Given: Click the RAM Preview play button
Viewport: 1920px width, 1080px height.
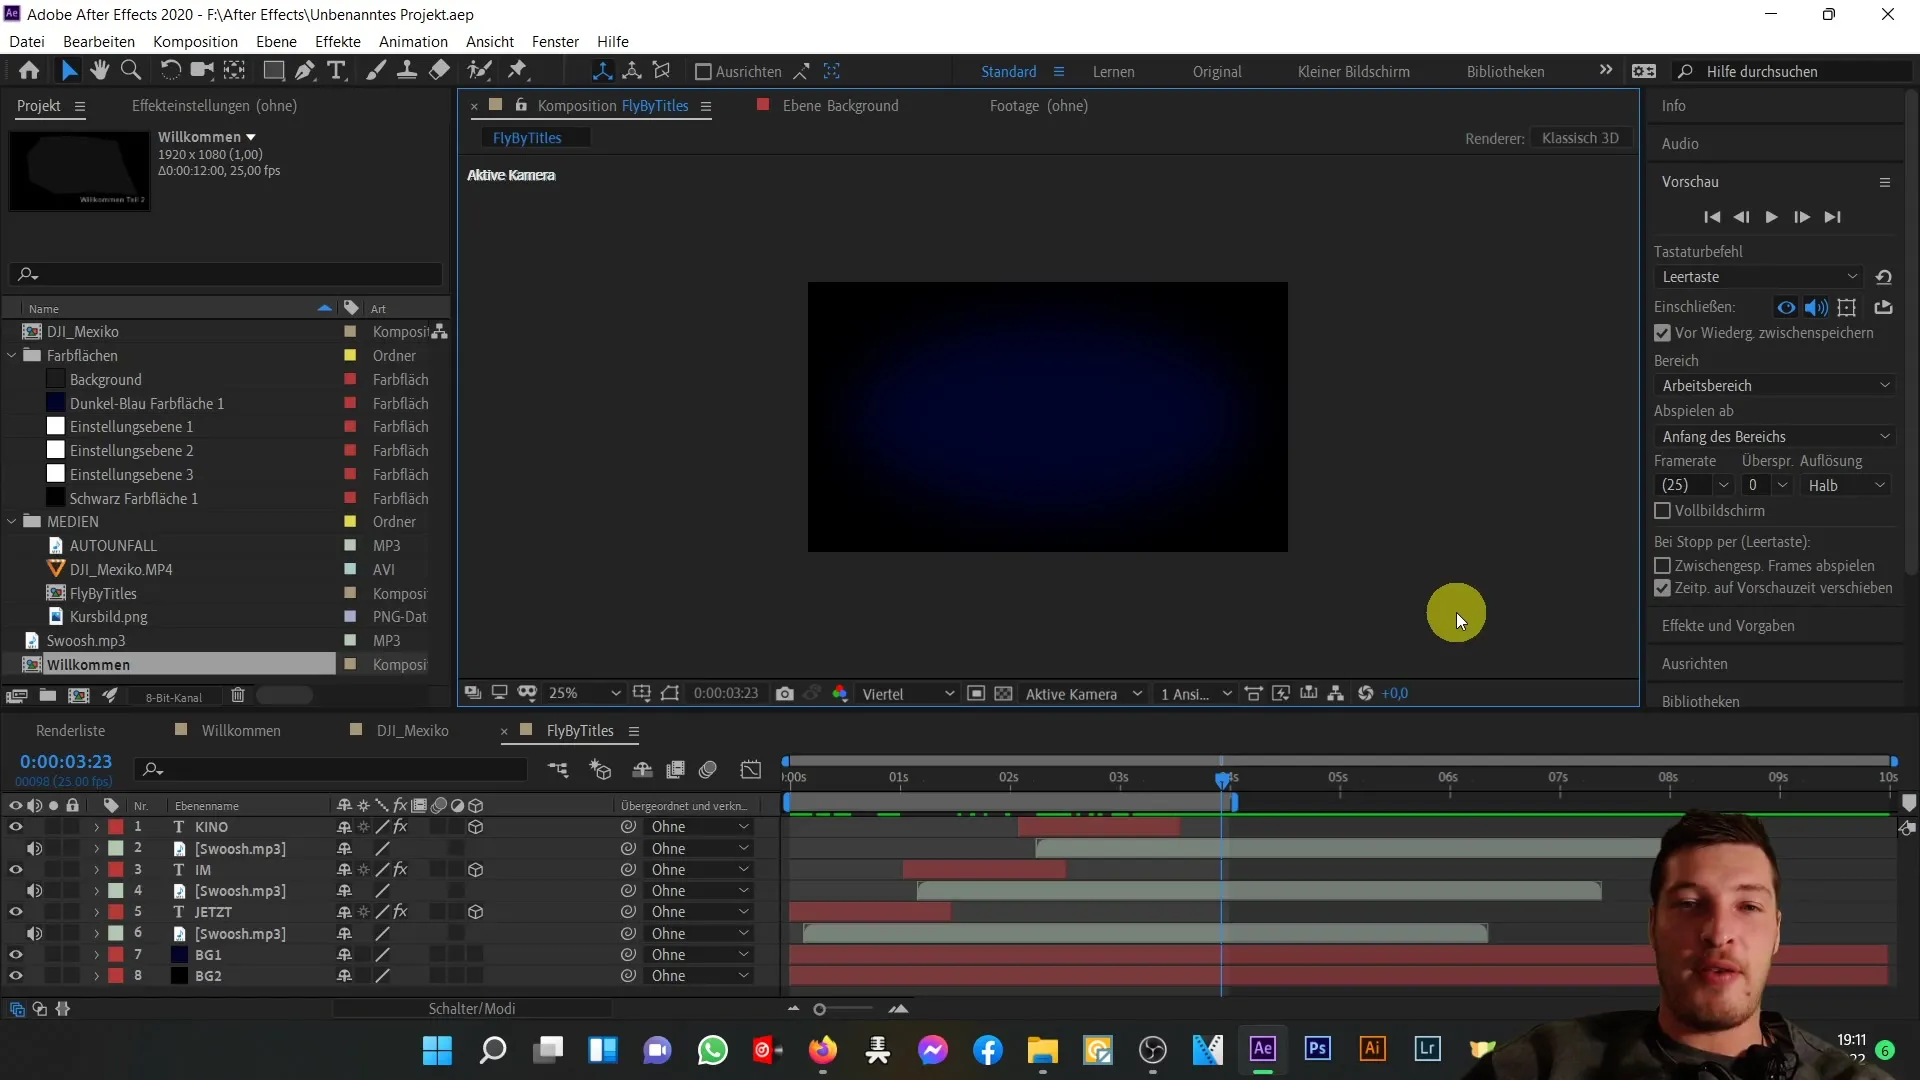Looking at the screenshot, I should [1772, 216].
